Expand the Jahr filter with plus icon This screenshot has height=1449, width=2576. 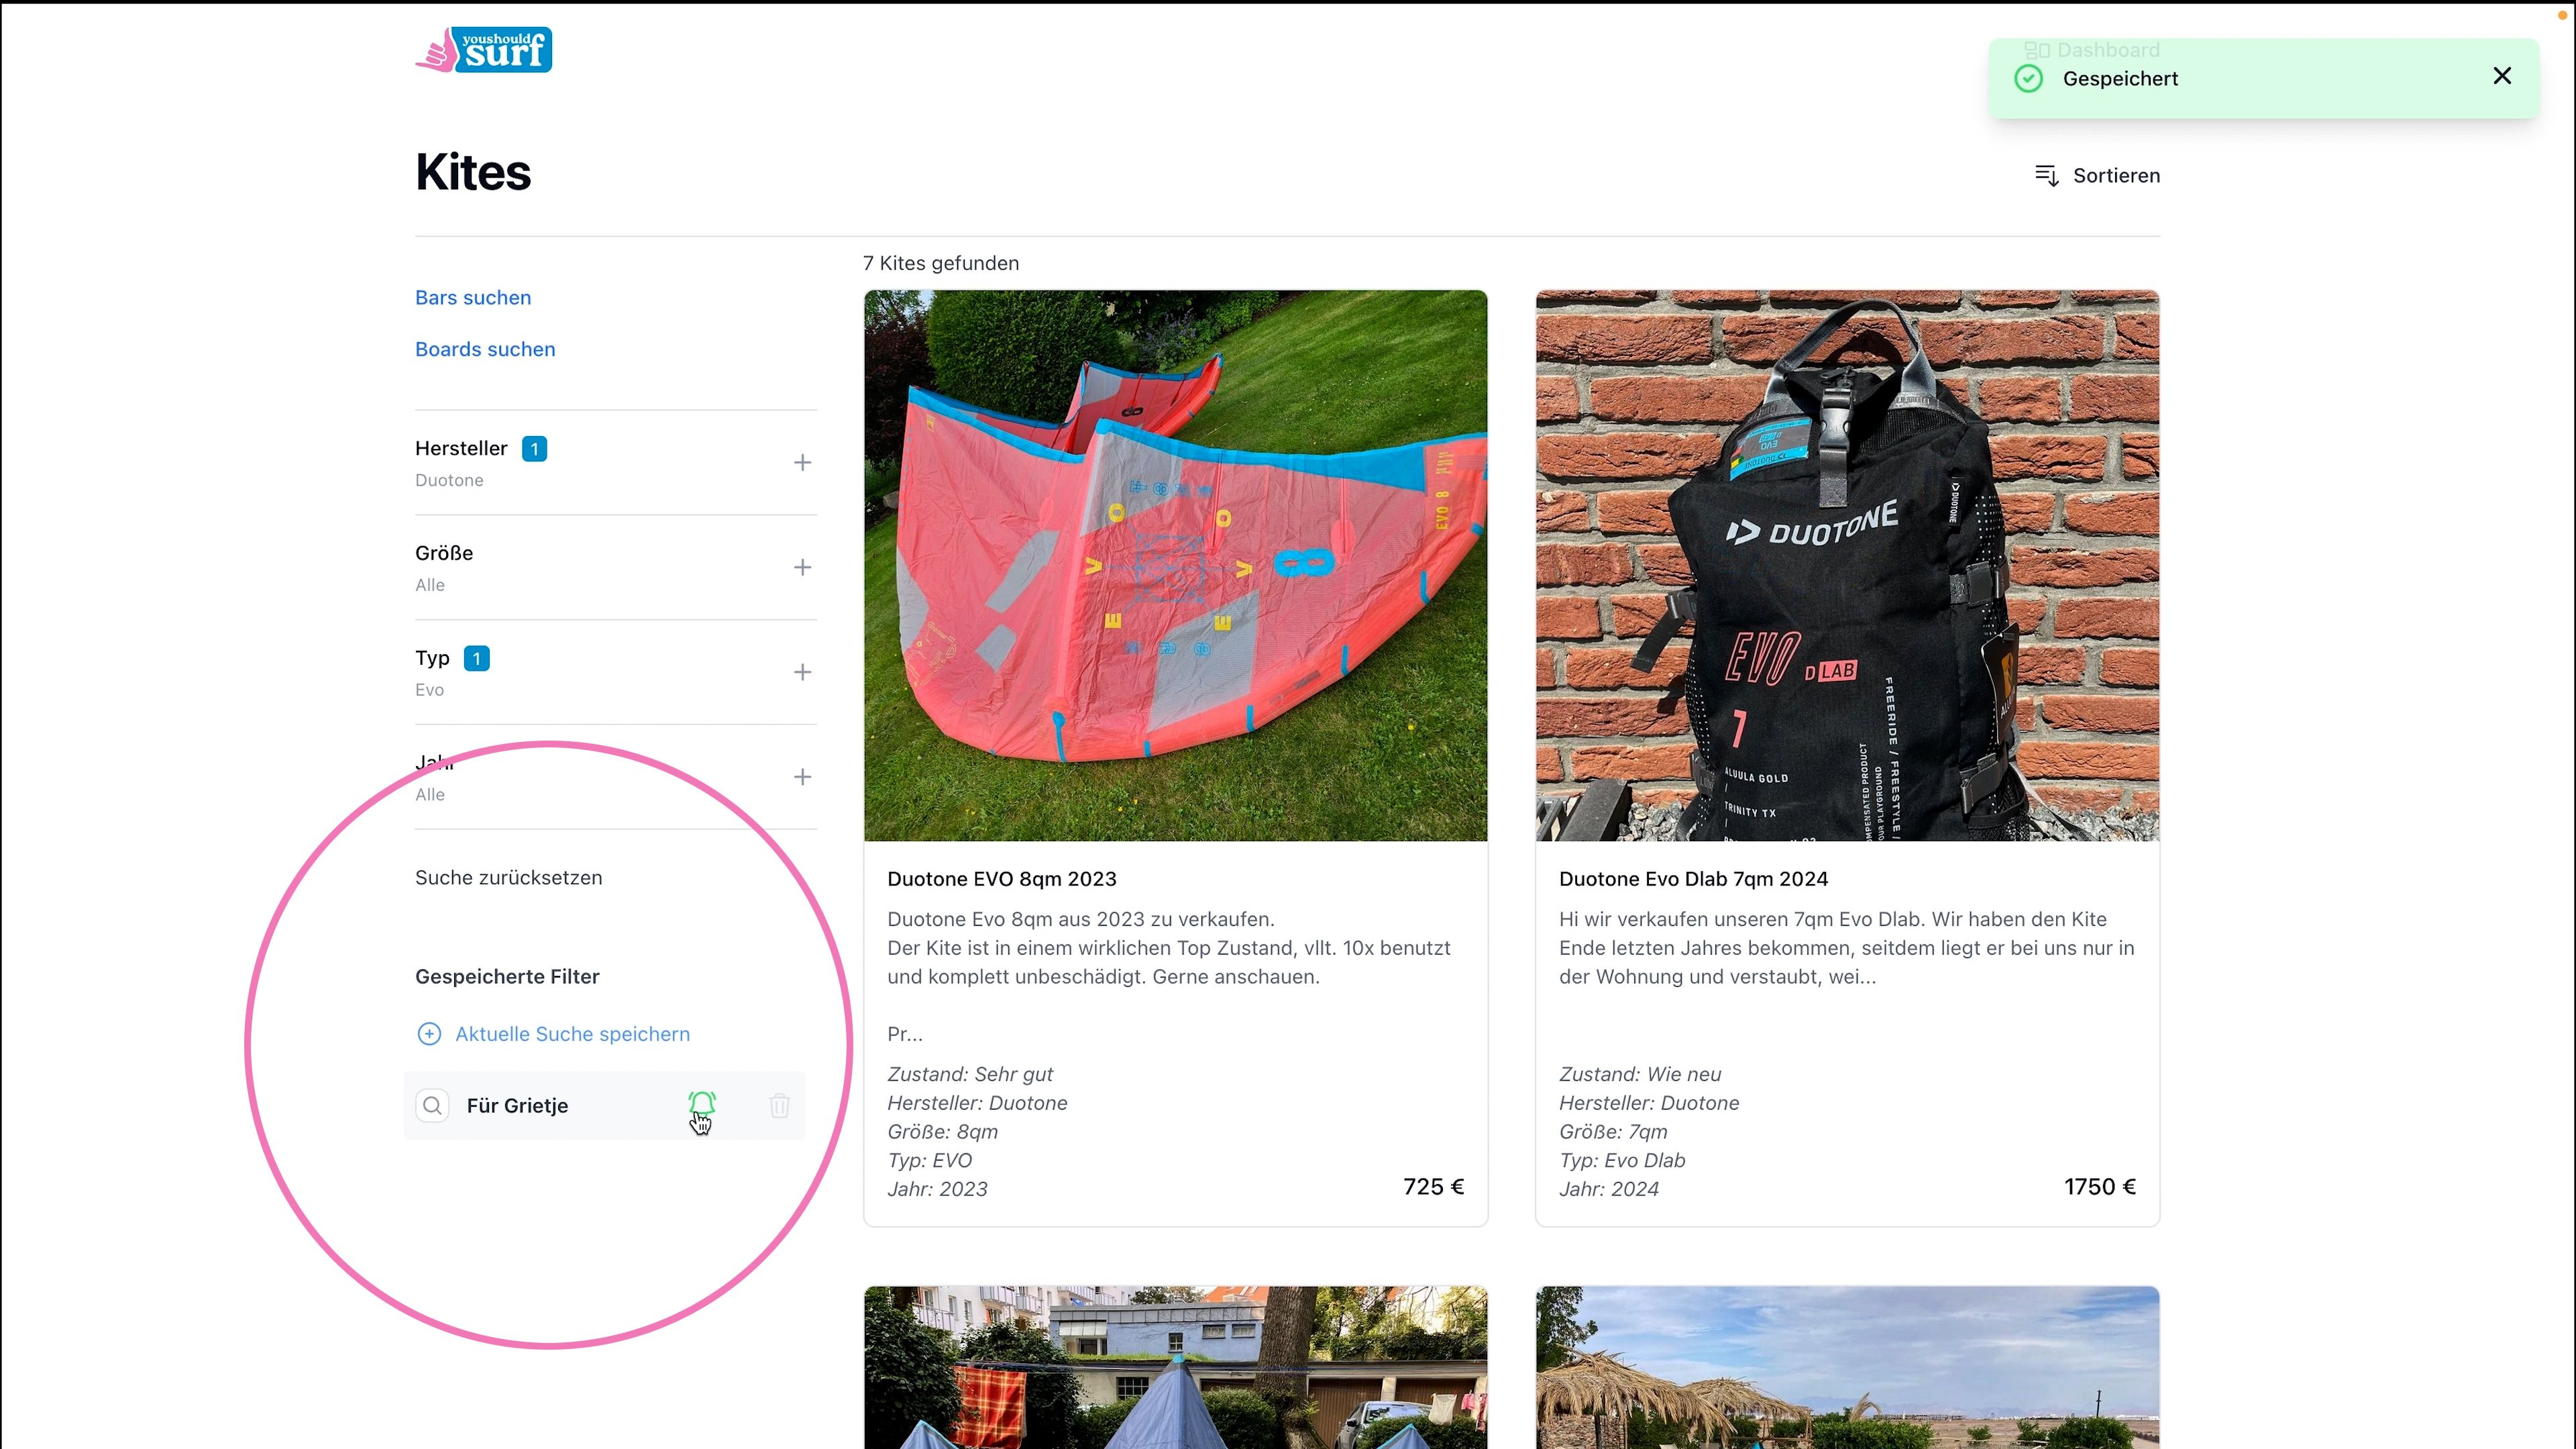pyautogui.click(x=802, y=777)
